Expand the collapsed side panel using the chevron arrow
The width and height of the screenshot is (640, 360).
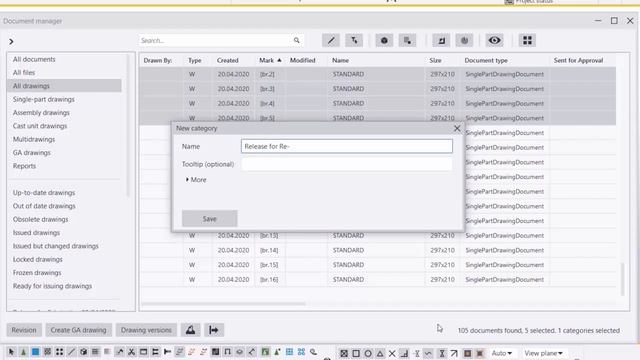pos(11,42)
